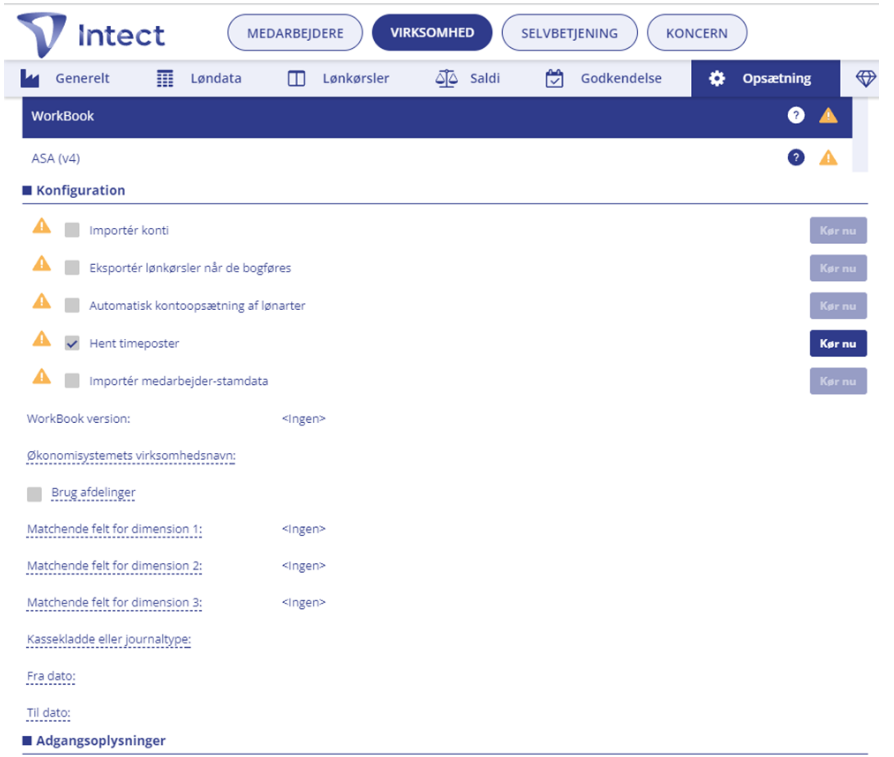Image resolution: width=894 pixels, height=757 pixels.
Task: Click Kassekladde eller journaltype label
Action: pyautogui.click(x=109, y=640)
